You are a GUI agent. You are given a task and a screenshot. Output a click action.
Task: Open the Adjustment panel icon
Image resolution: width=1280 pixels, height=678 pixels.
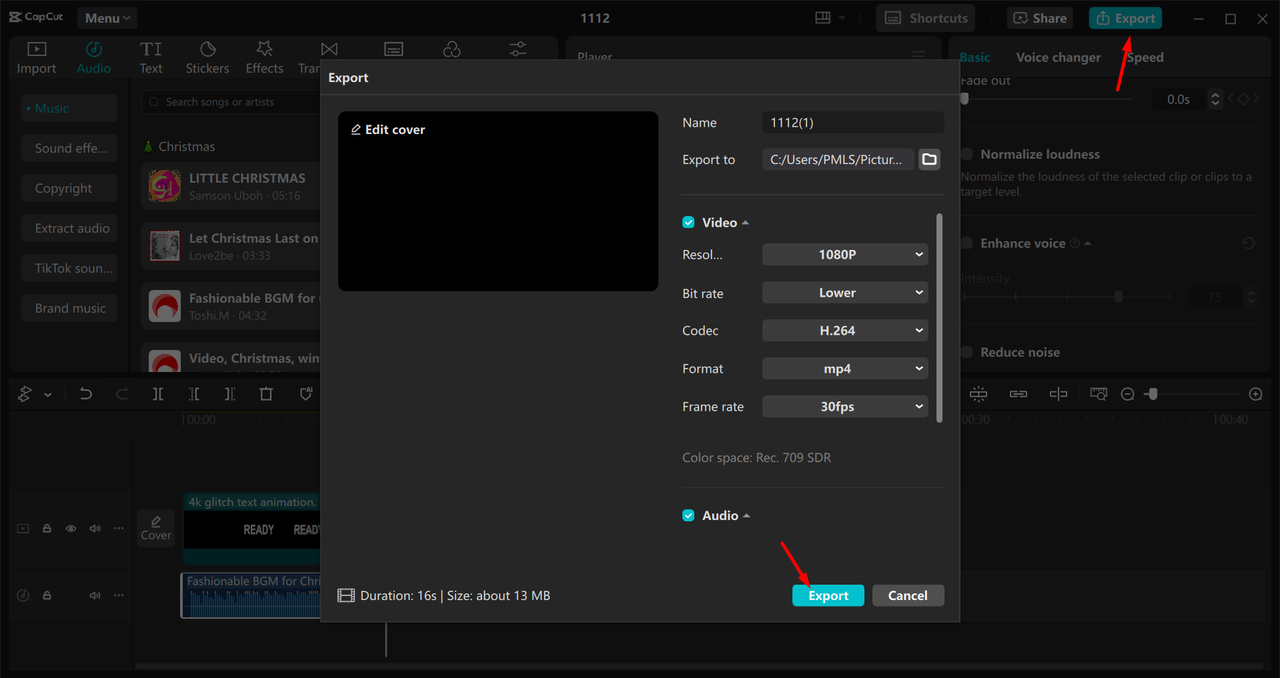coord(518,49)
